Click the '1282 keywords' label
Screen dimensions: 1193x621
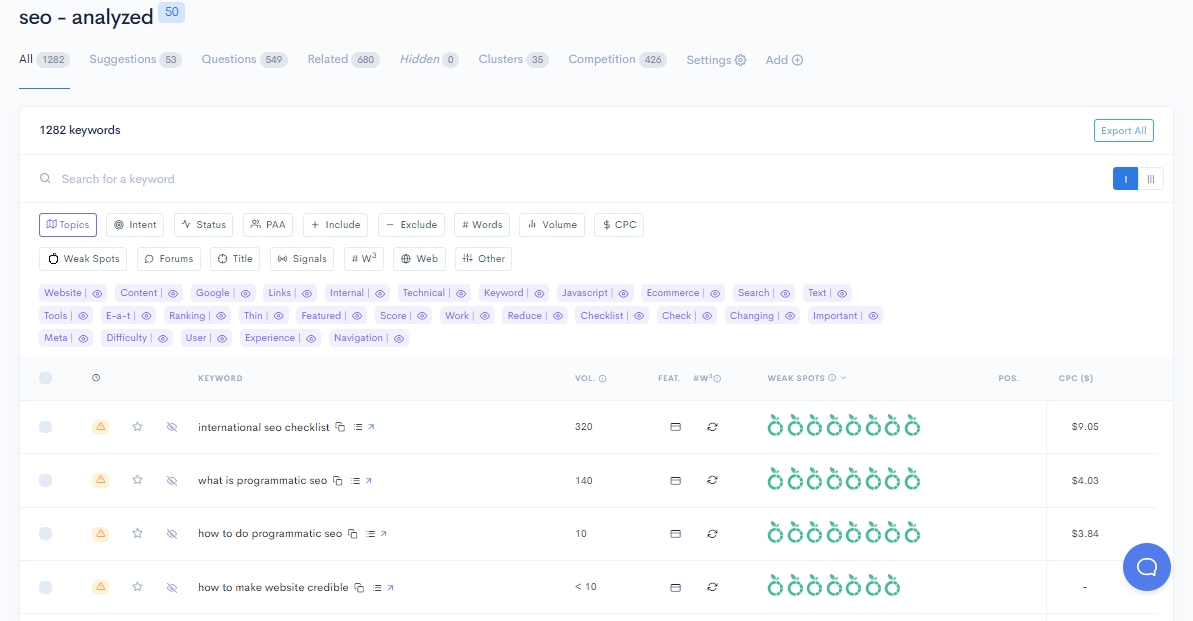click(80, 130)
